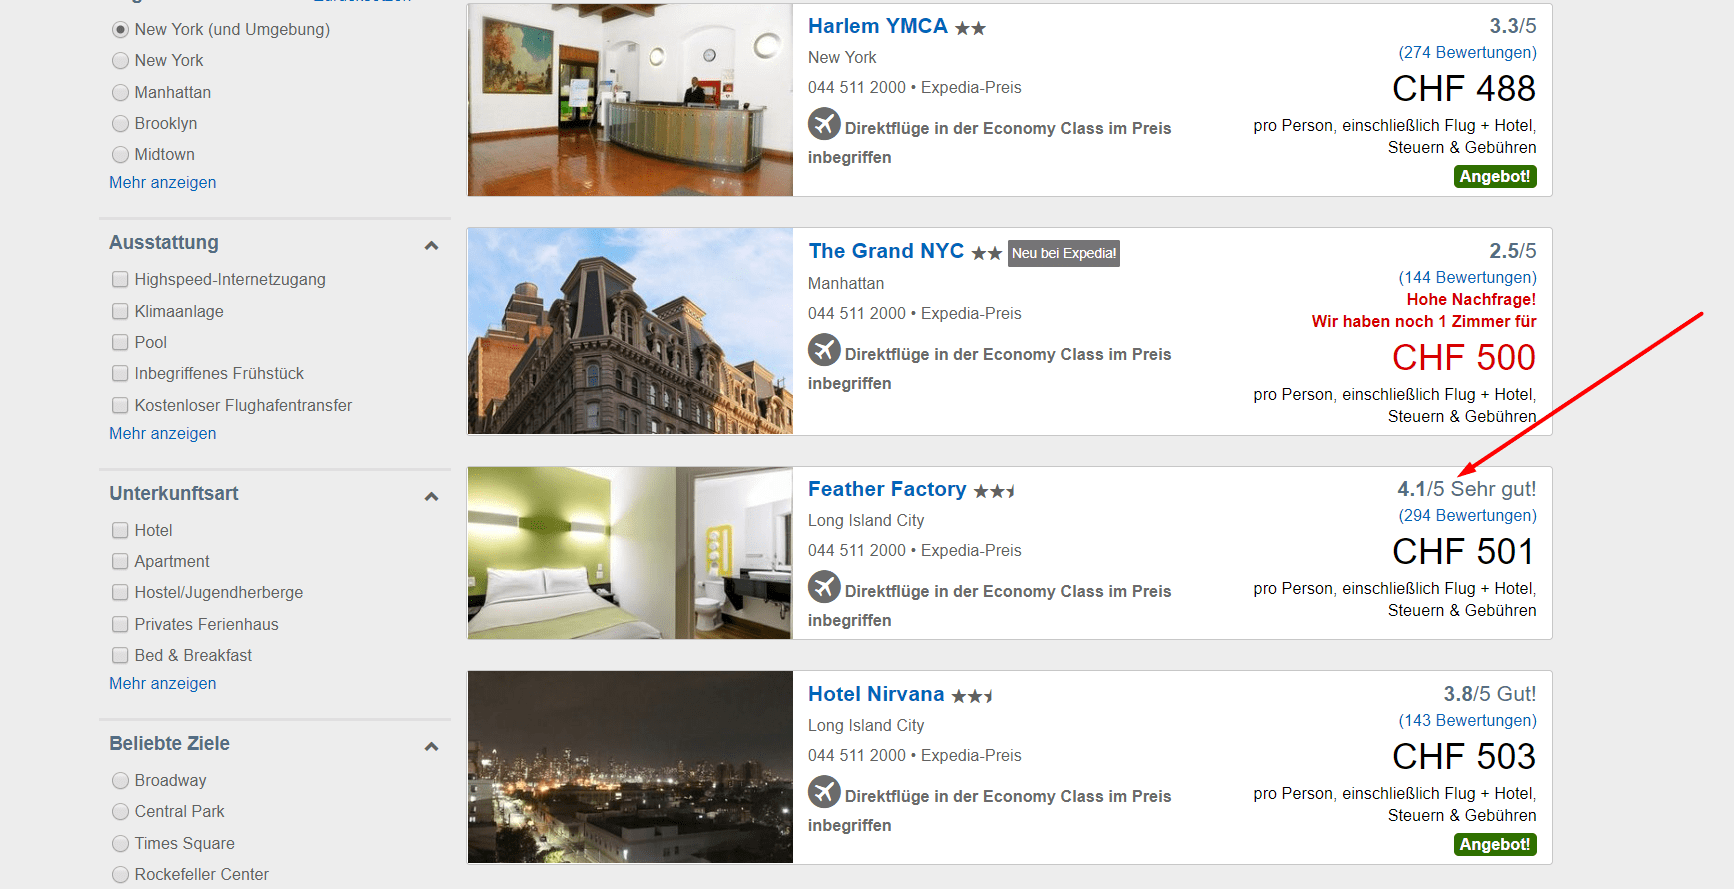Click the star rating next to Harlem YMCA

(x=970, y=29)
